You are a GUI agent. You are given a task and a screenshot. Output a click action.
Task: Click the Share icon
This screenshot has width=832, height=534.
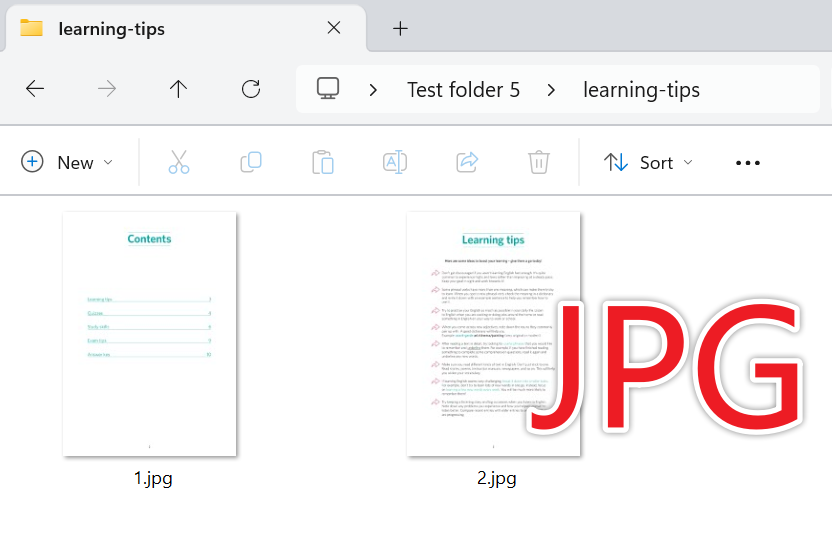coord(467,162)
